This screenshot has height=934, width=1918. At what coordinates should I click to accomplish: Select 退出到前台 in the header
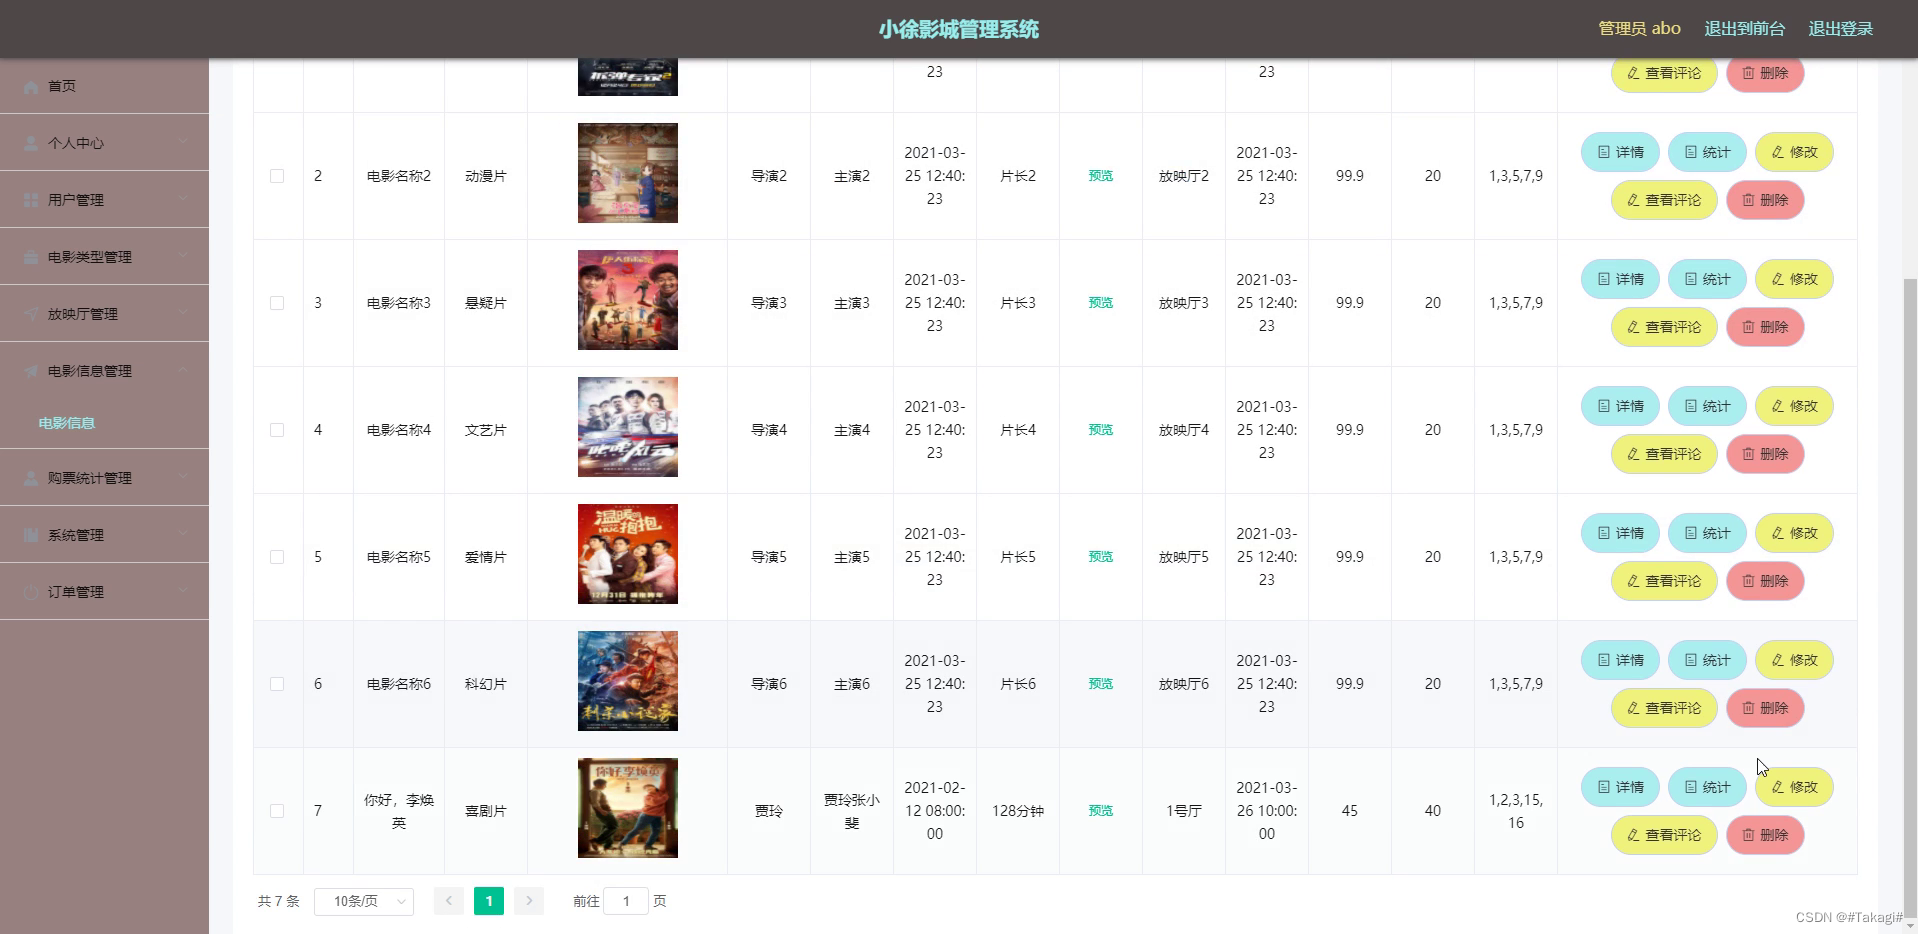[1744, 28]
